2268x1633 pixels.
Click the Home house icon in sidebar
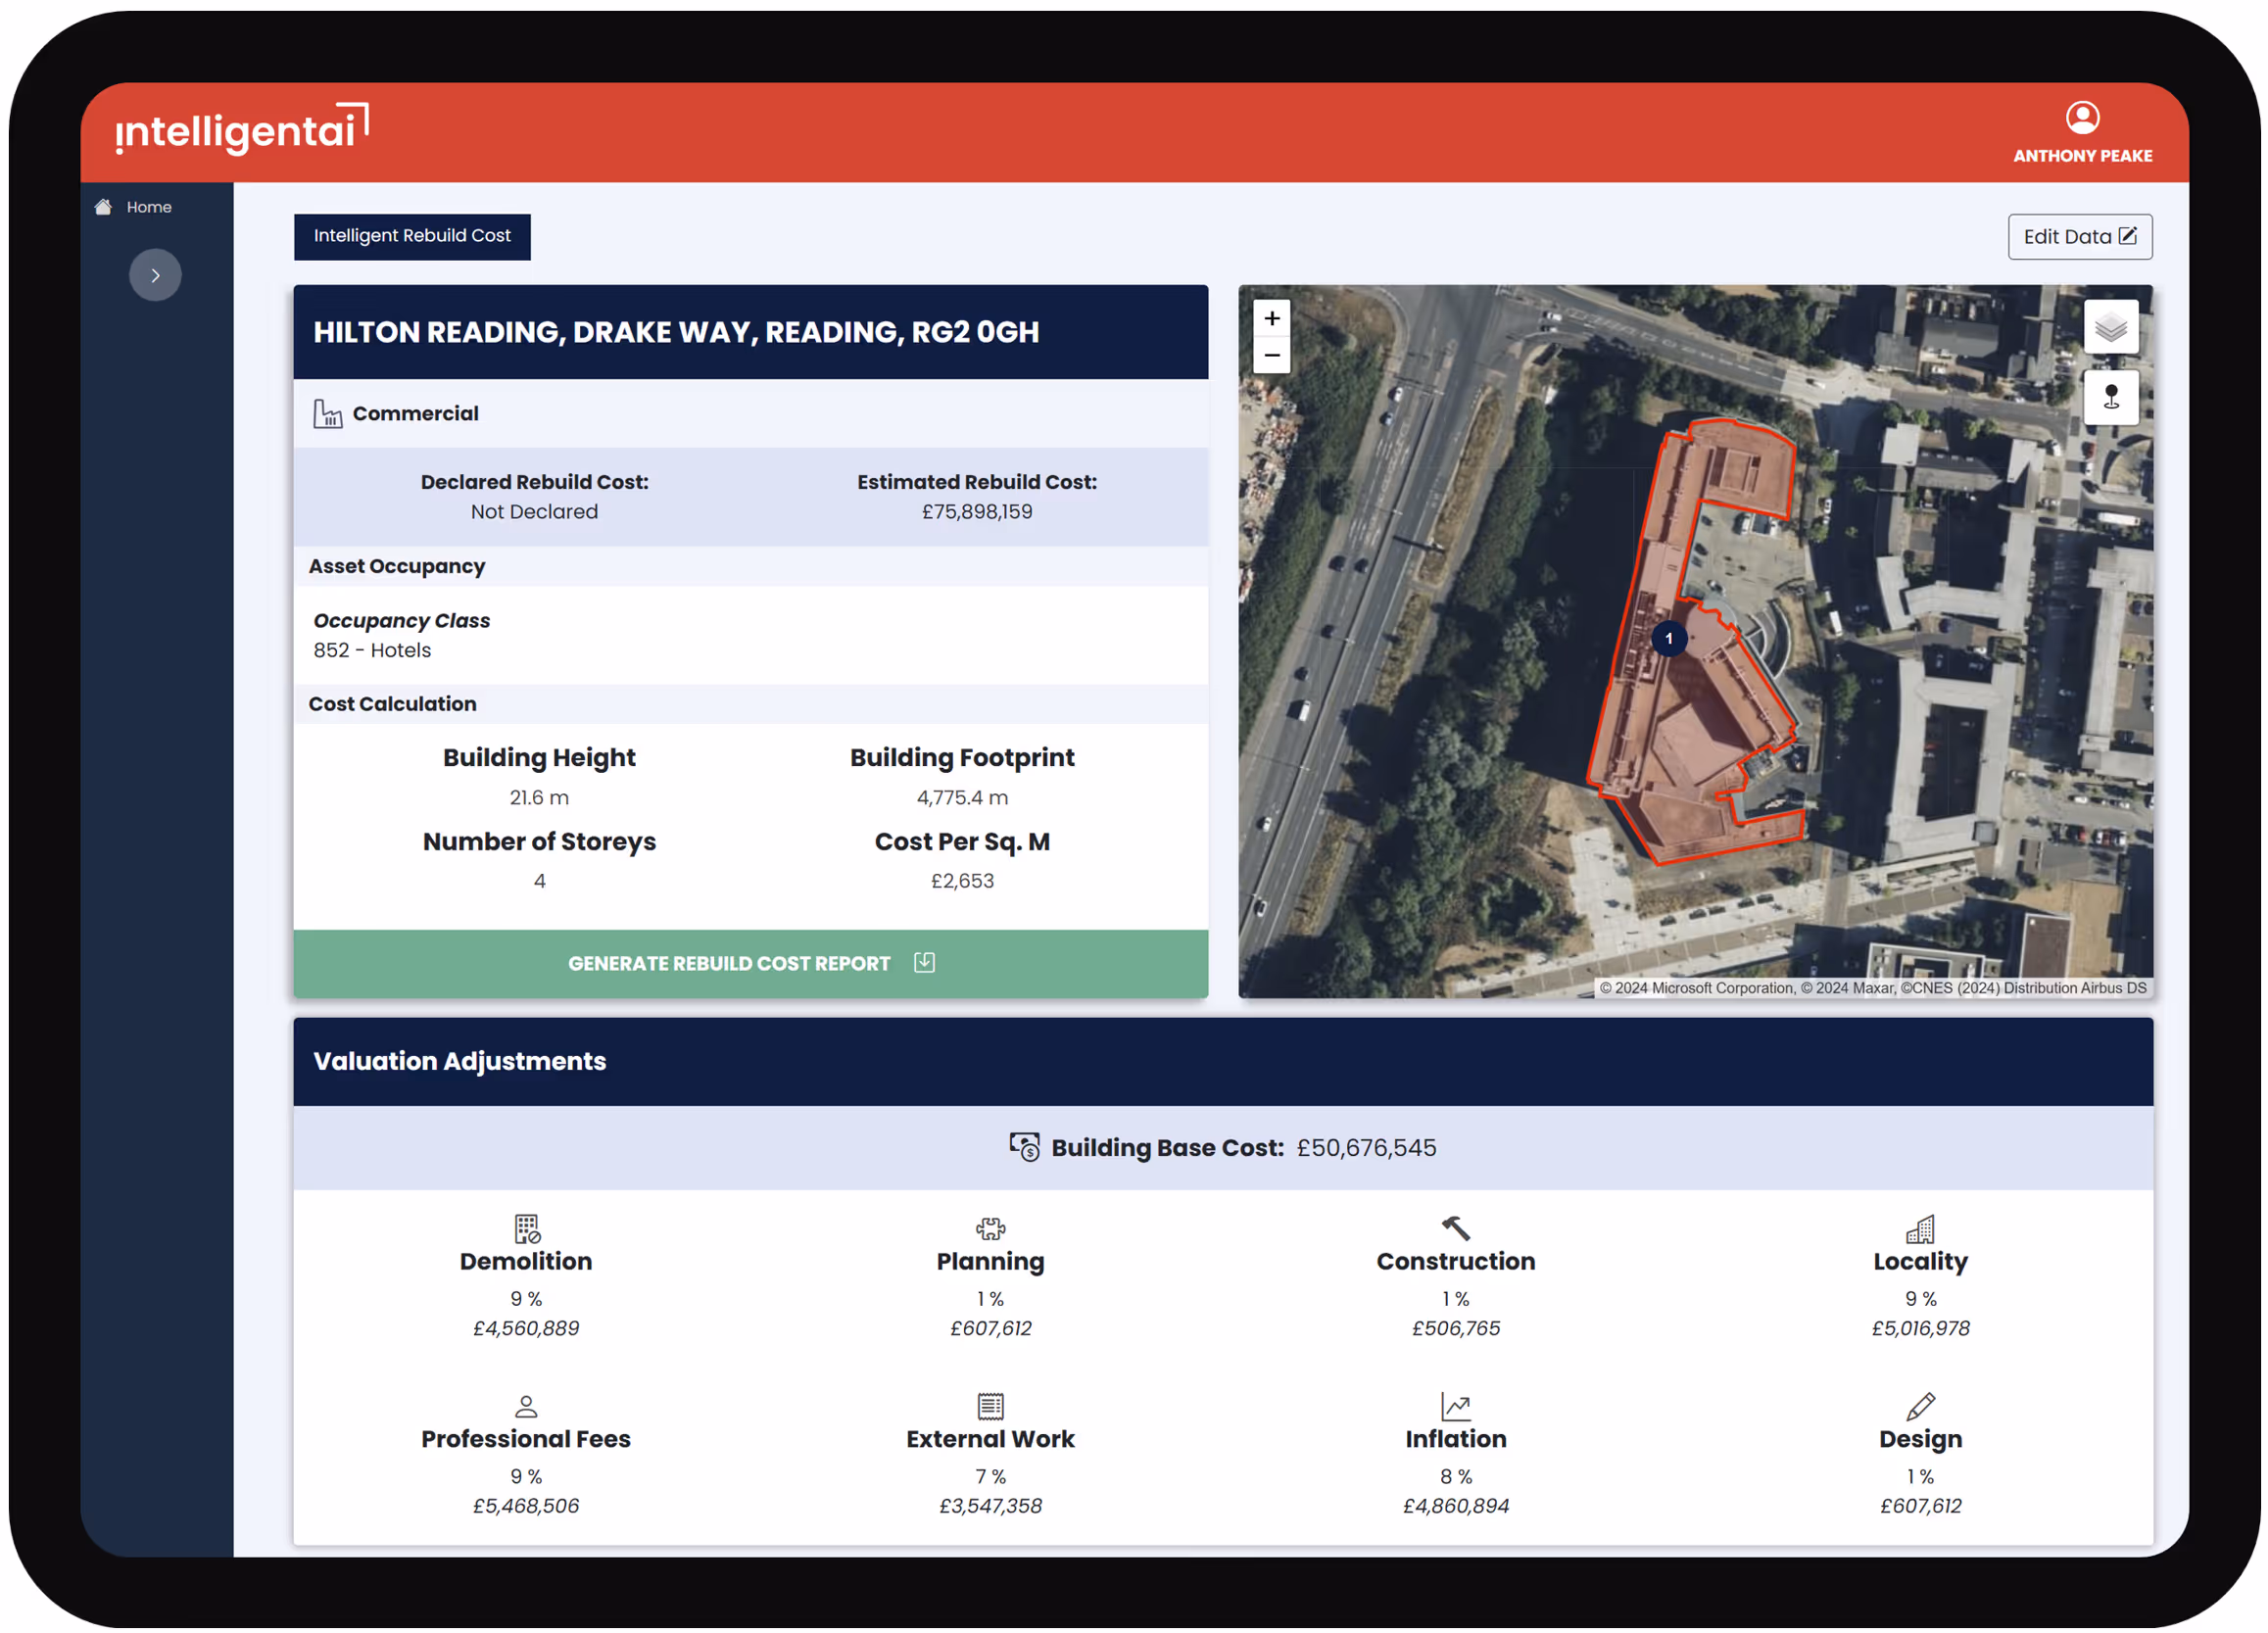(103, 207)
